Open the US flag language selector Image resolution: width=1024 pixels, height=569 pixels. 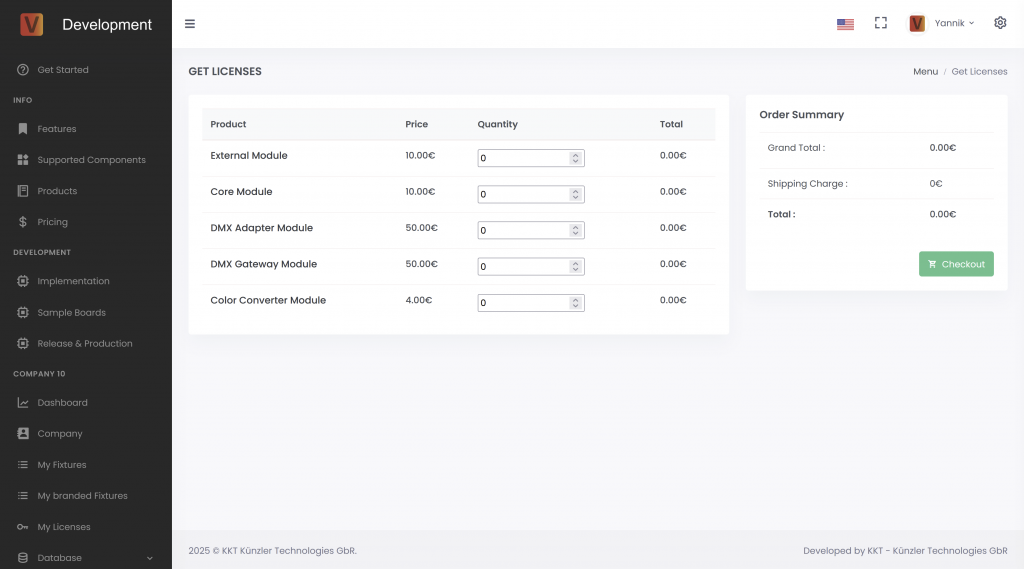845,24
